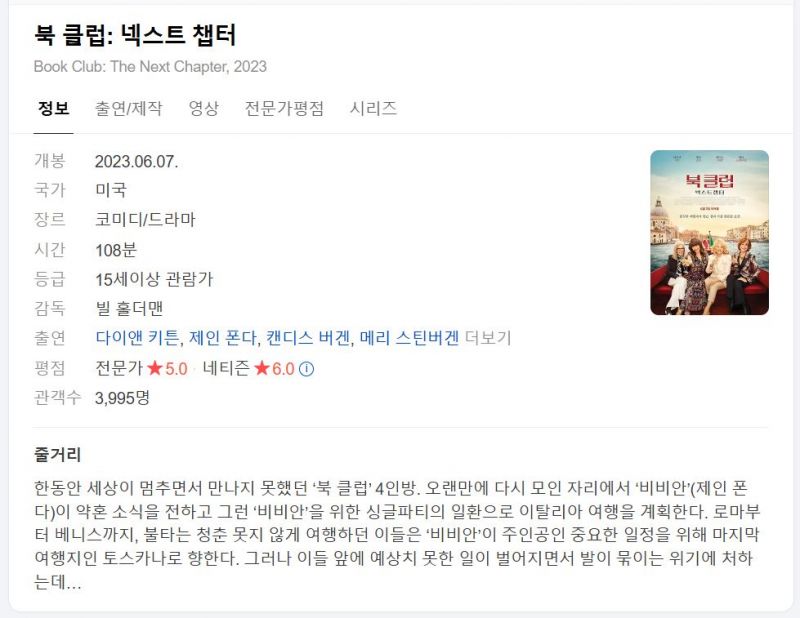Click the netizen score 6.0
The height and width of the screenshot is (618, 800).
coord(283,368)
